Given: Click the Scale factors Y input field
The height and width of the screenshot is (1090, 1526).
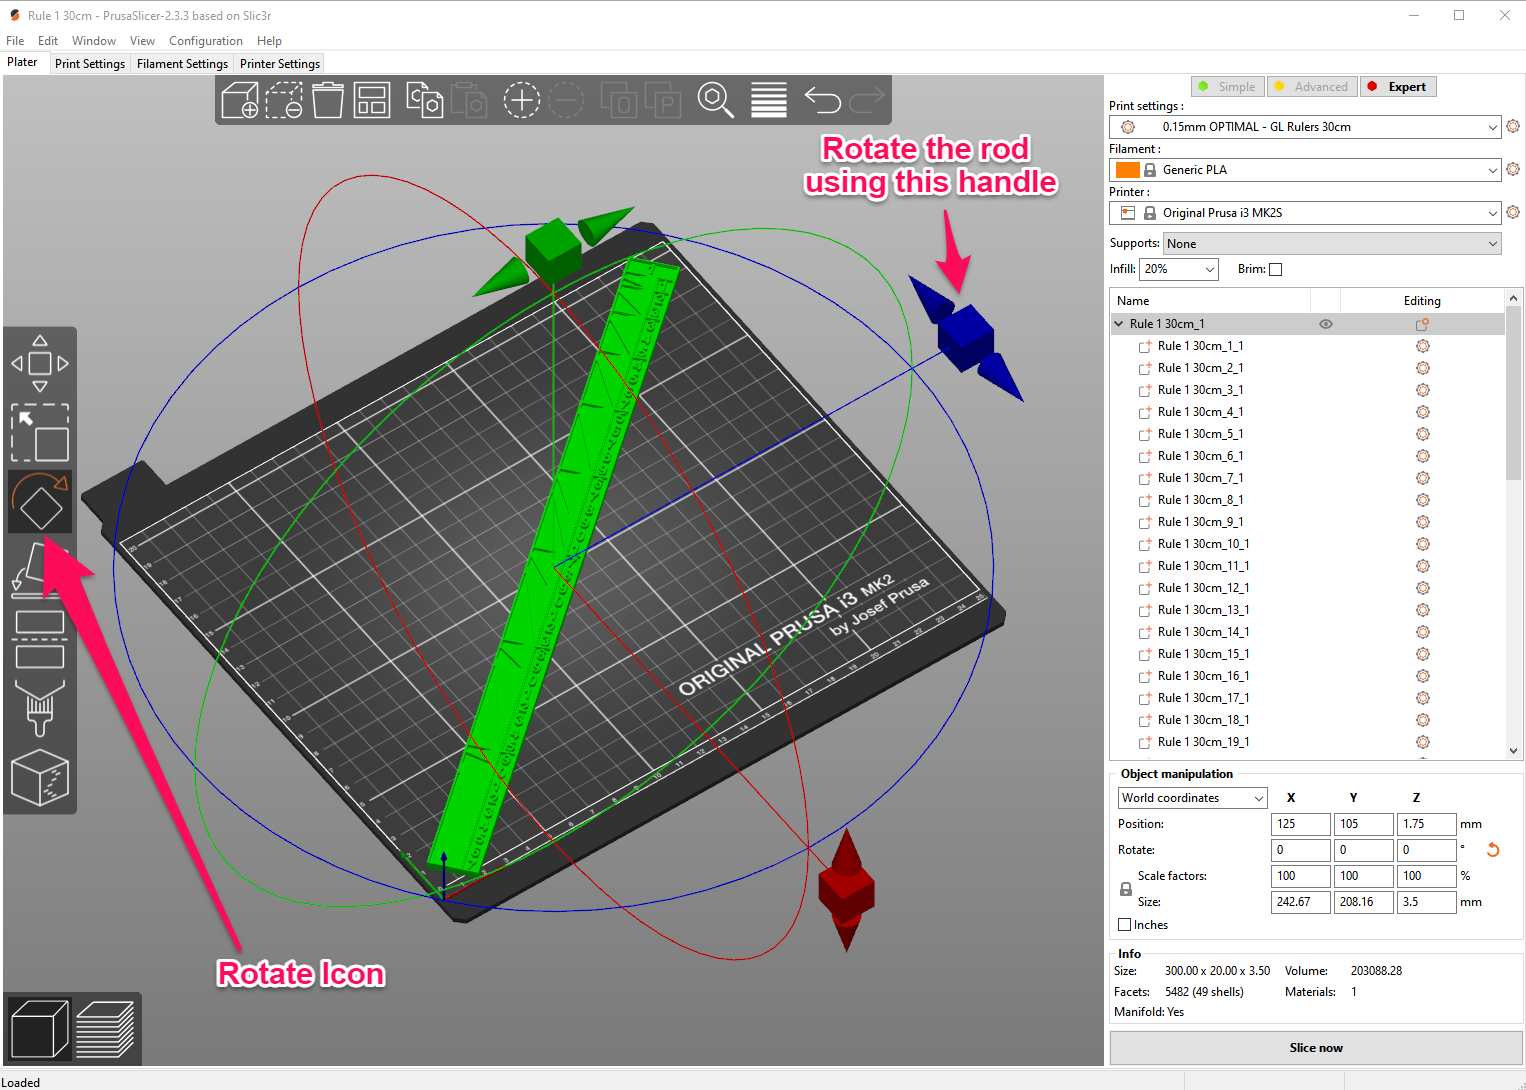Looking at the screenshot, I should click(x=1364, y=876).
